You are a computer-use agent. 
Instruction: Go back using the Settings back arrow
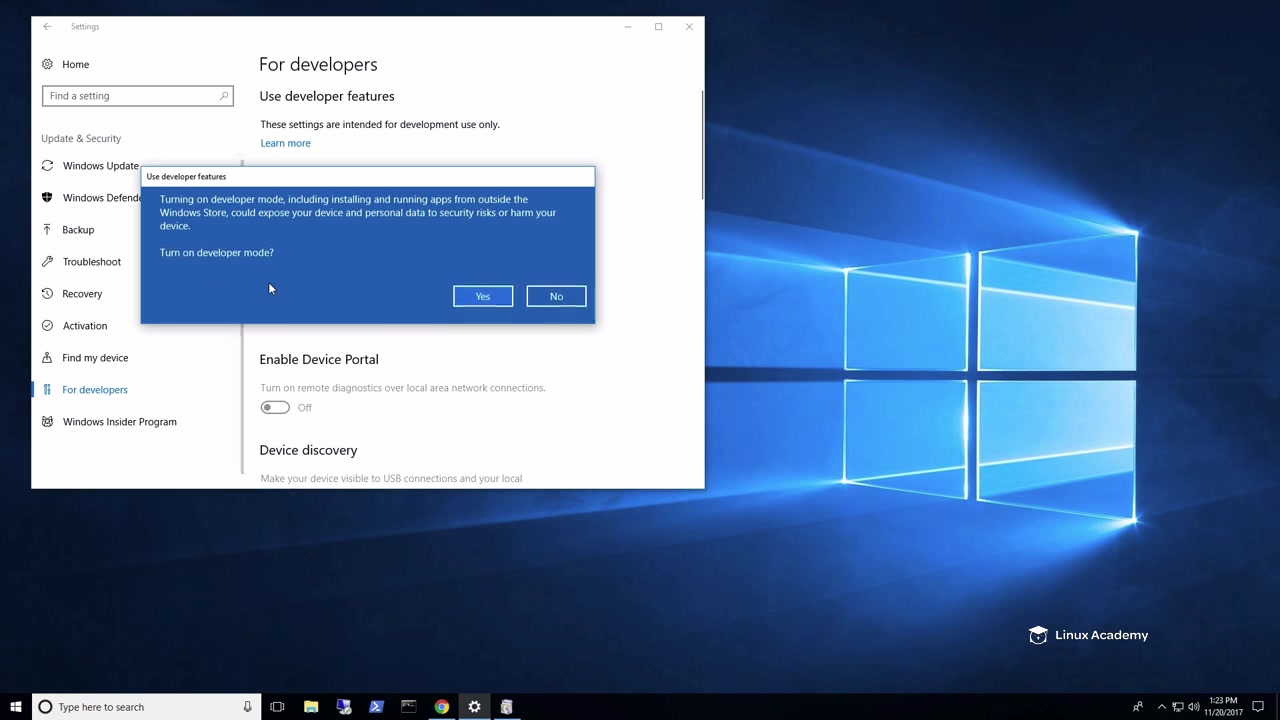tap(47, 27)
